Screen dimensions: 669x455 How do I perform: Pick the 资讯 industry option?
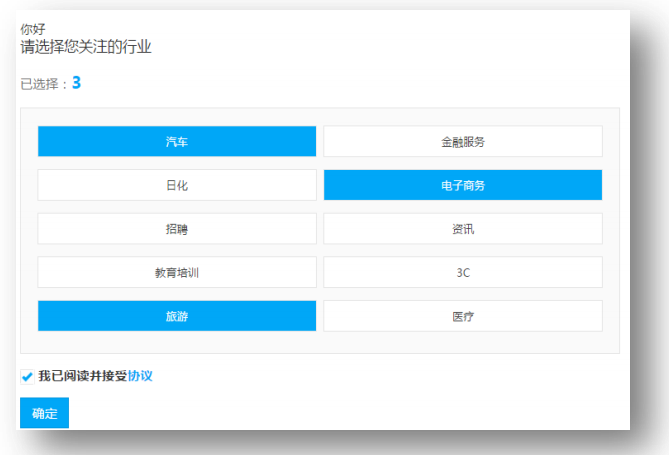point(463,229)
